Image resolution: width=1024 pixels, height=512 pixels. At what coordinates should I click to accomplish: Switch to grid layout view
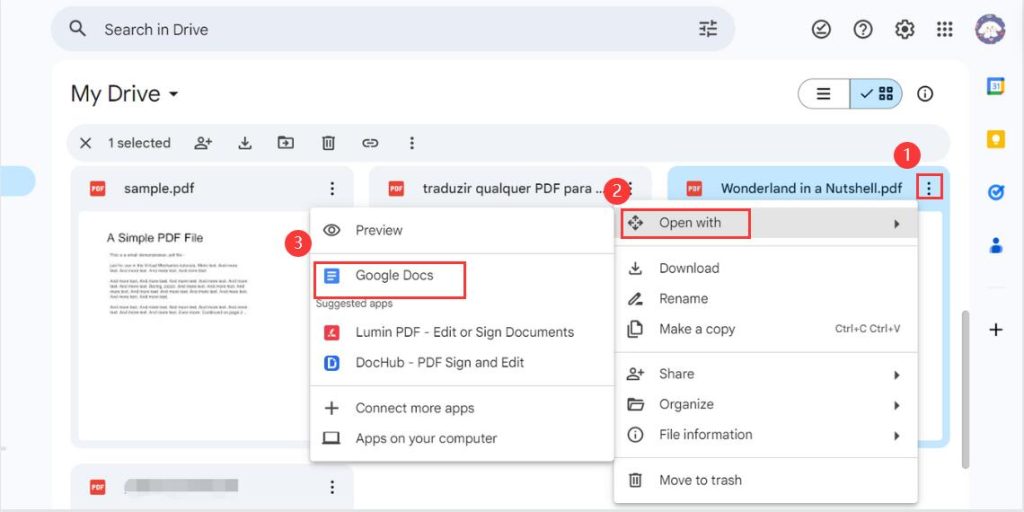coord(876,94)
